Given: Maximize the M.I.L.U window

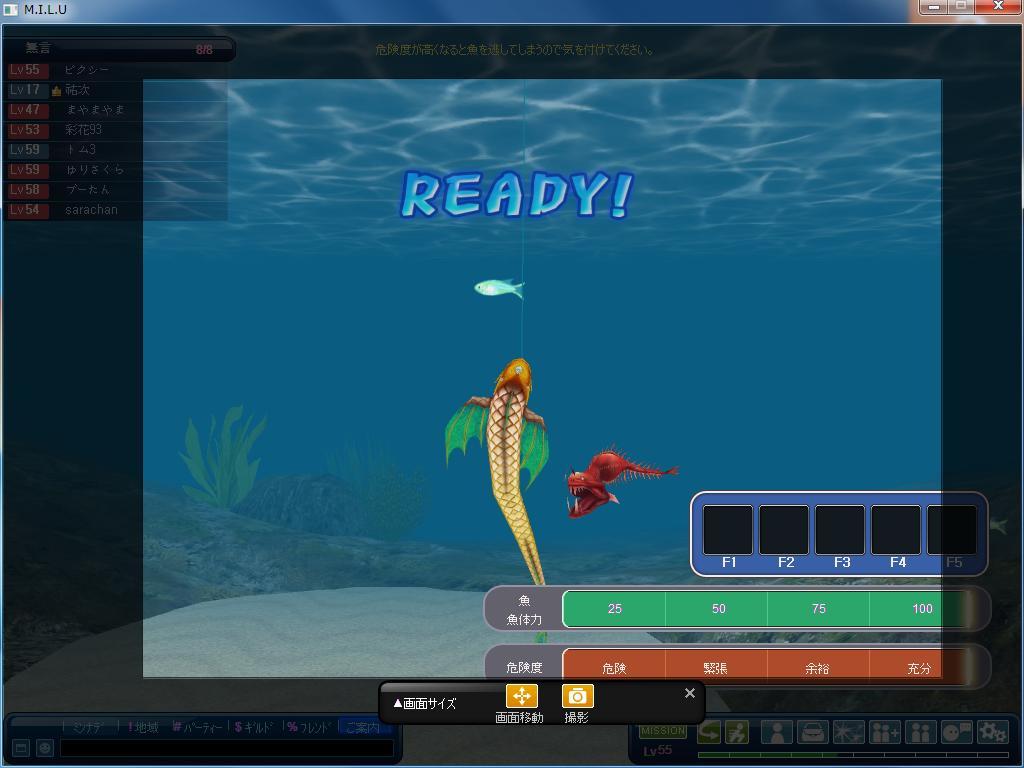Looking at the screenshot, I should [961, 7].
